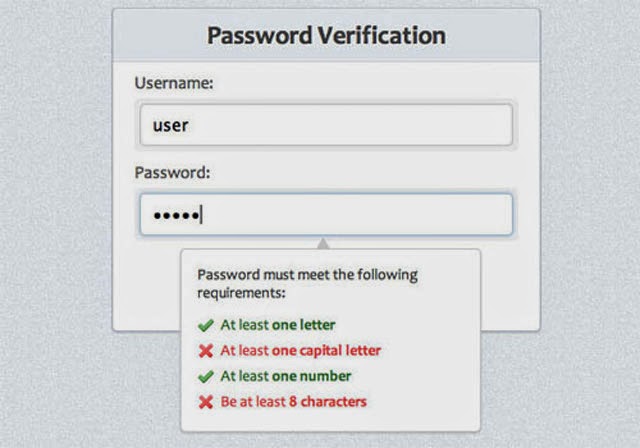The width and height of the screenshot is (640, 448).
Task: Click the red X beside capital letter
Action: tap(206, 351)
